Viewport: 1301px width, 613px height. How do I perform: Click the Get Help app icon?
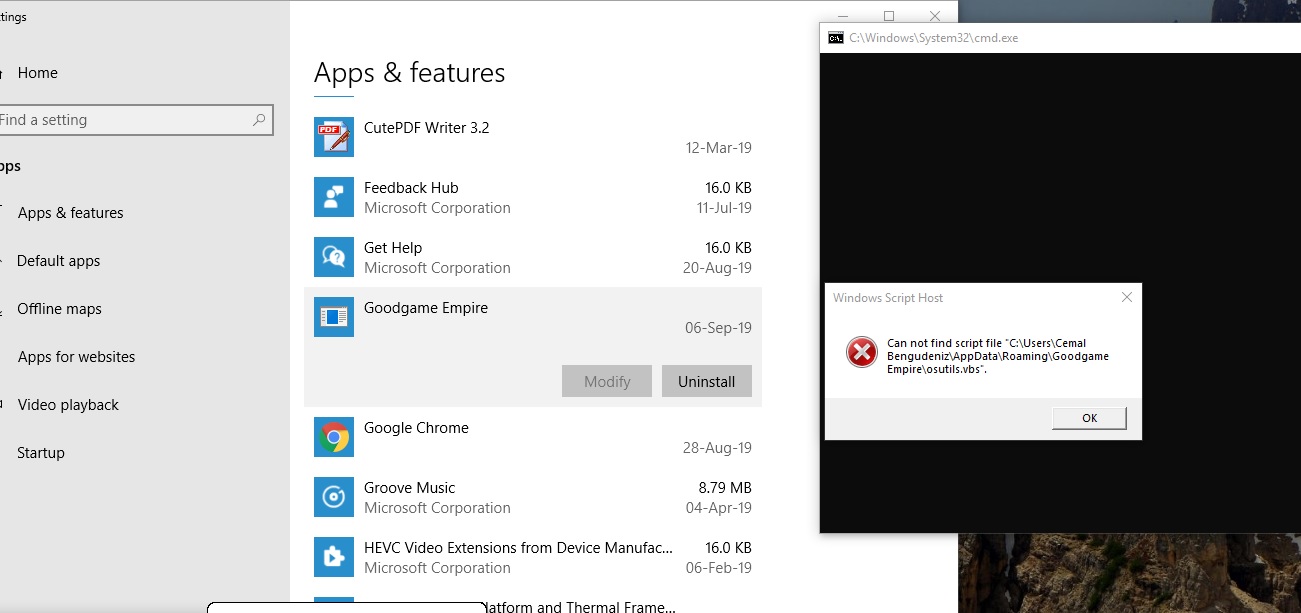[334, 257]
